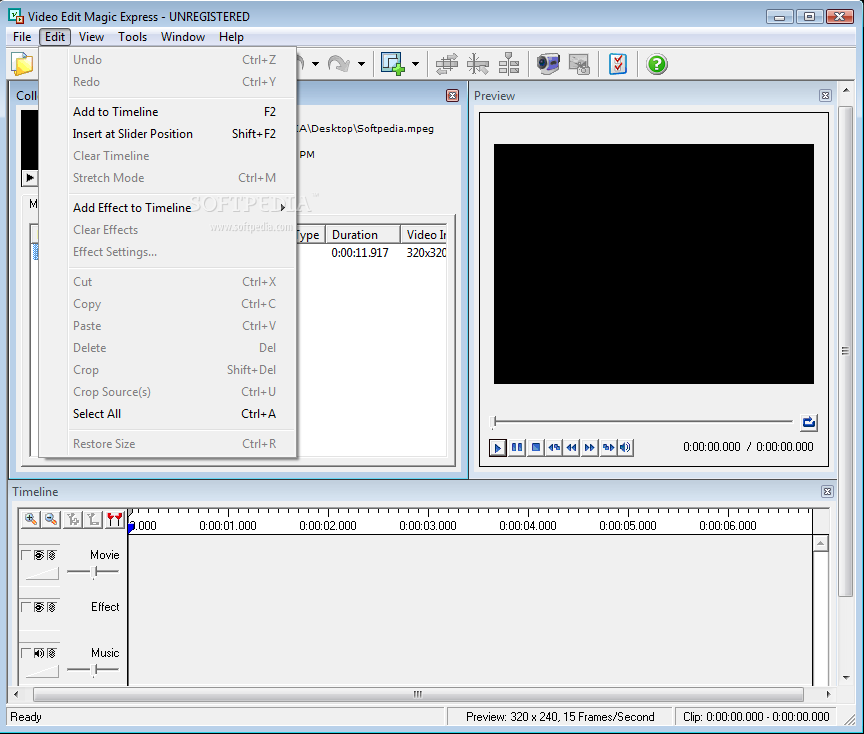
Task: Click the stretch mode toolbar icon
Action: [x=447, y=64]
